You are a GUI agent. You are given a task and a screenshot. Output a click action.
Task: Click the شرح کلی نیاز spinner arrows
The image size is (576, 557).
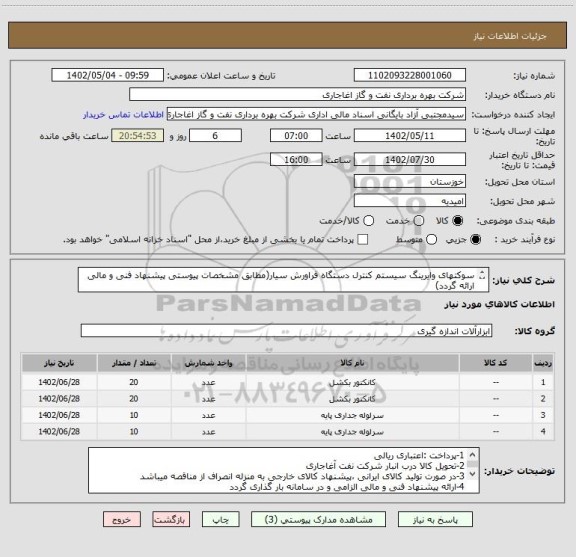[482, 275]
